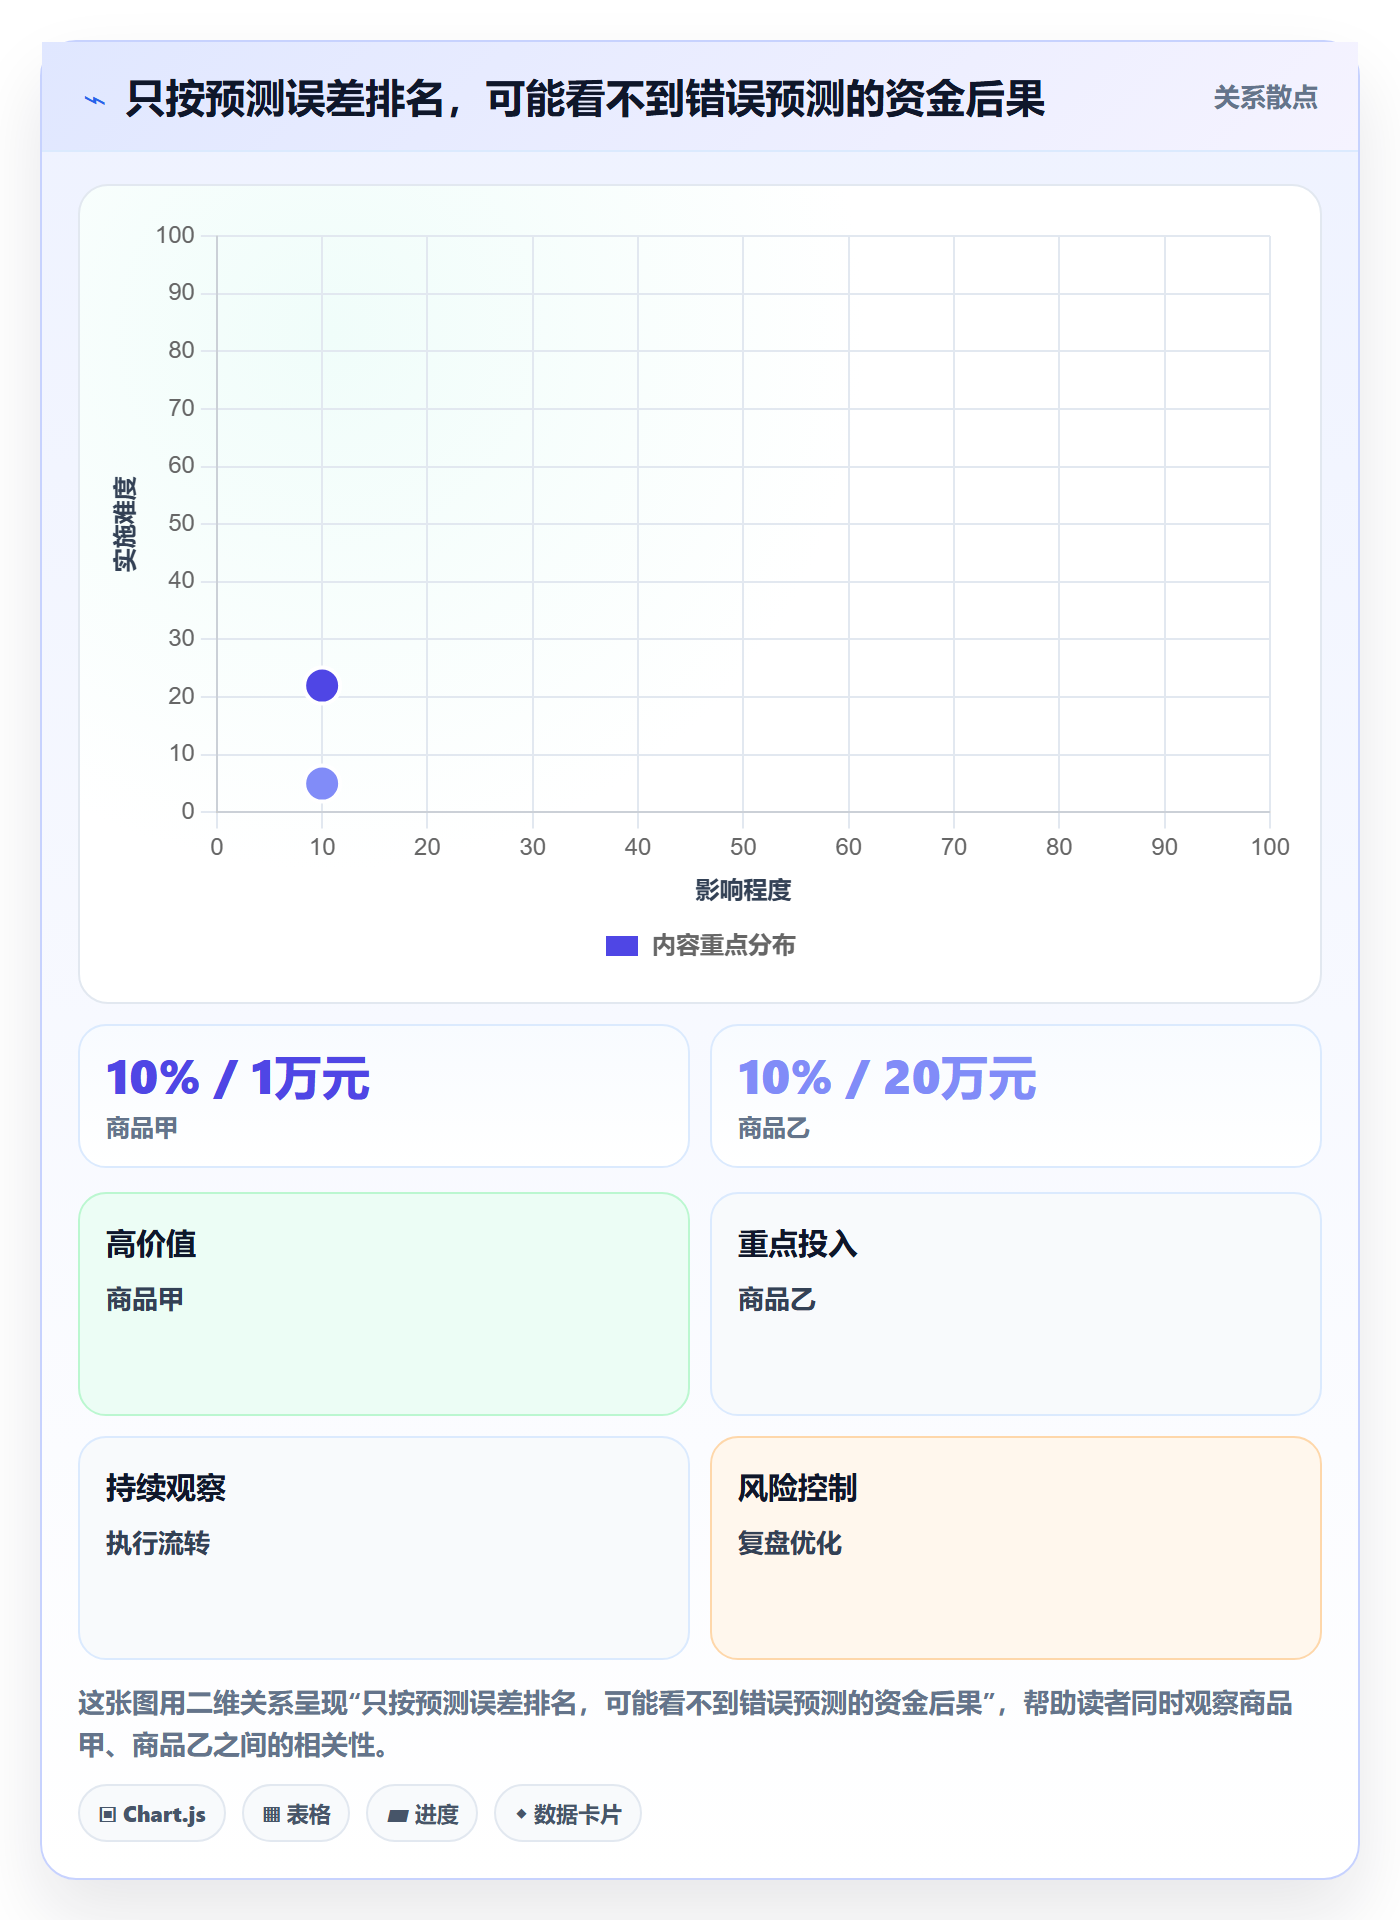This screenshot has width=1400, height=1920.
Task: Select the dark purple scatter point near 20
Action: (x=322, y=686)
